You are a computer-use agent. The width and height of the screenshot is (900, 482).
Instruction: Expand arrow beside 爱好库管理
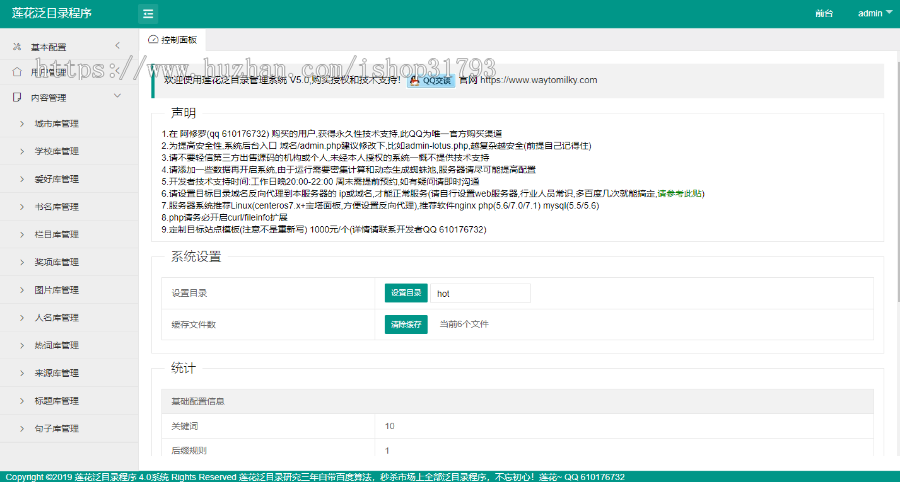click(x=22, y=179)
